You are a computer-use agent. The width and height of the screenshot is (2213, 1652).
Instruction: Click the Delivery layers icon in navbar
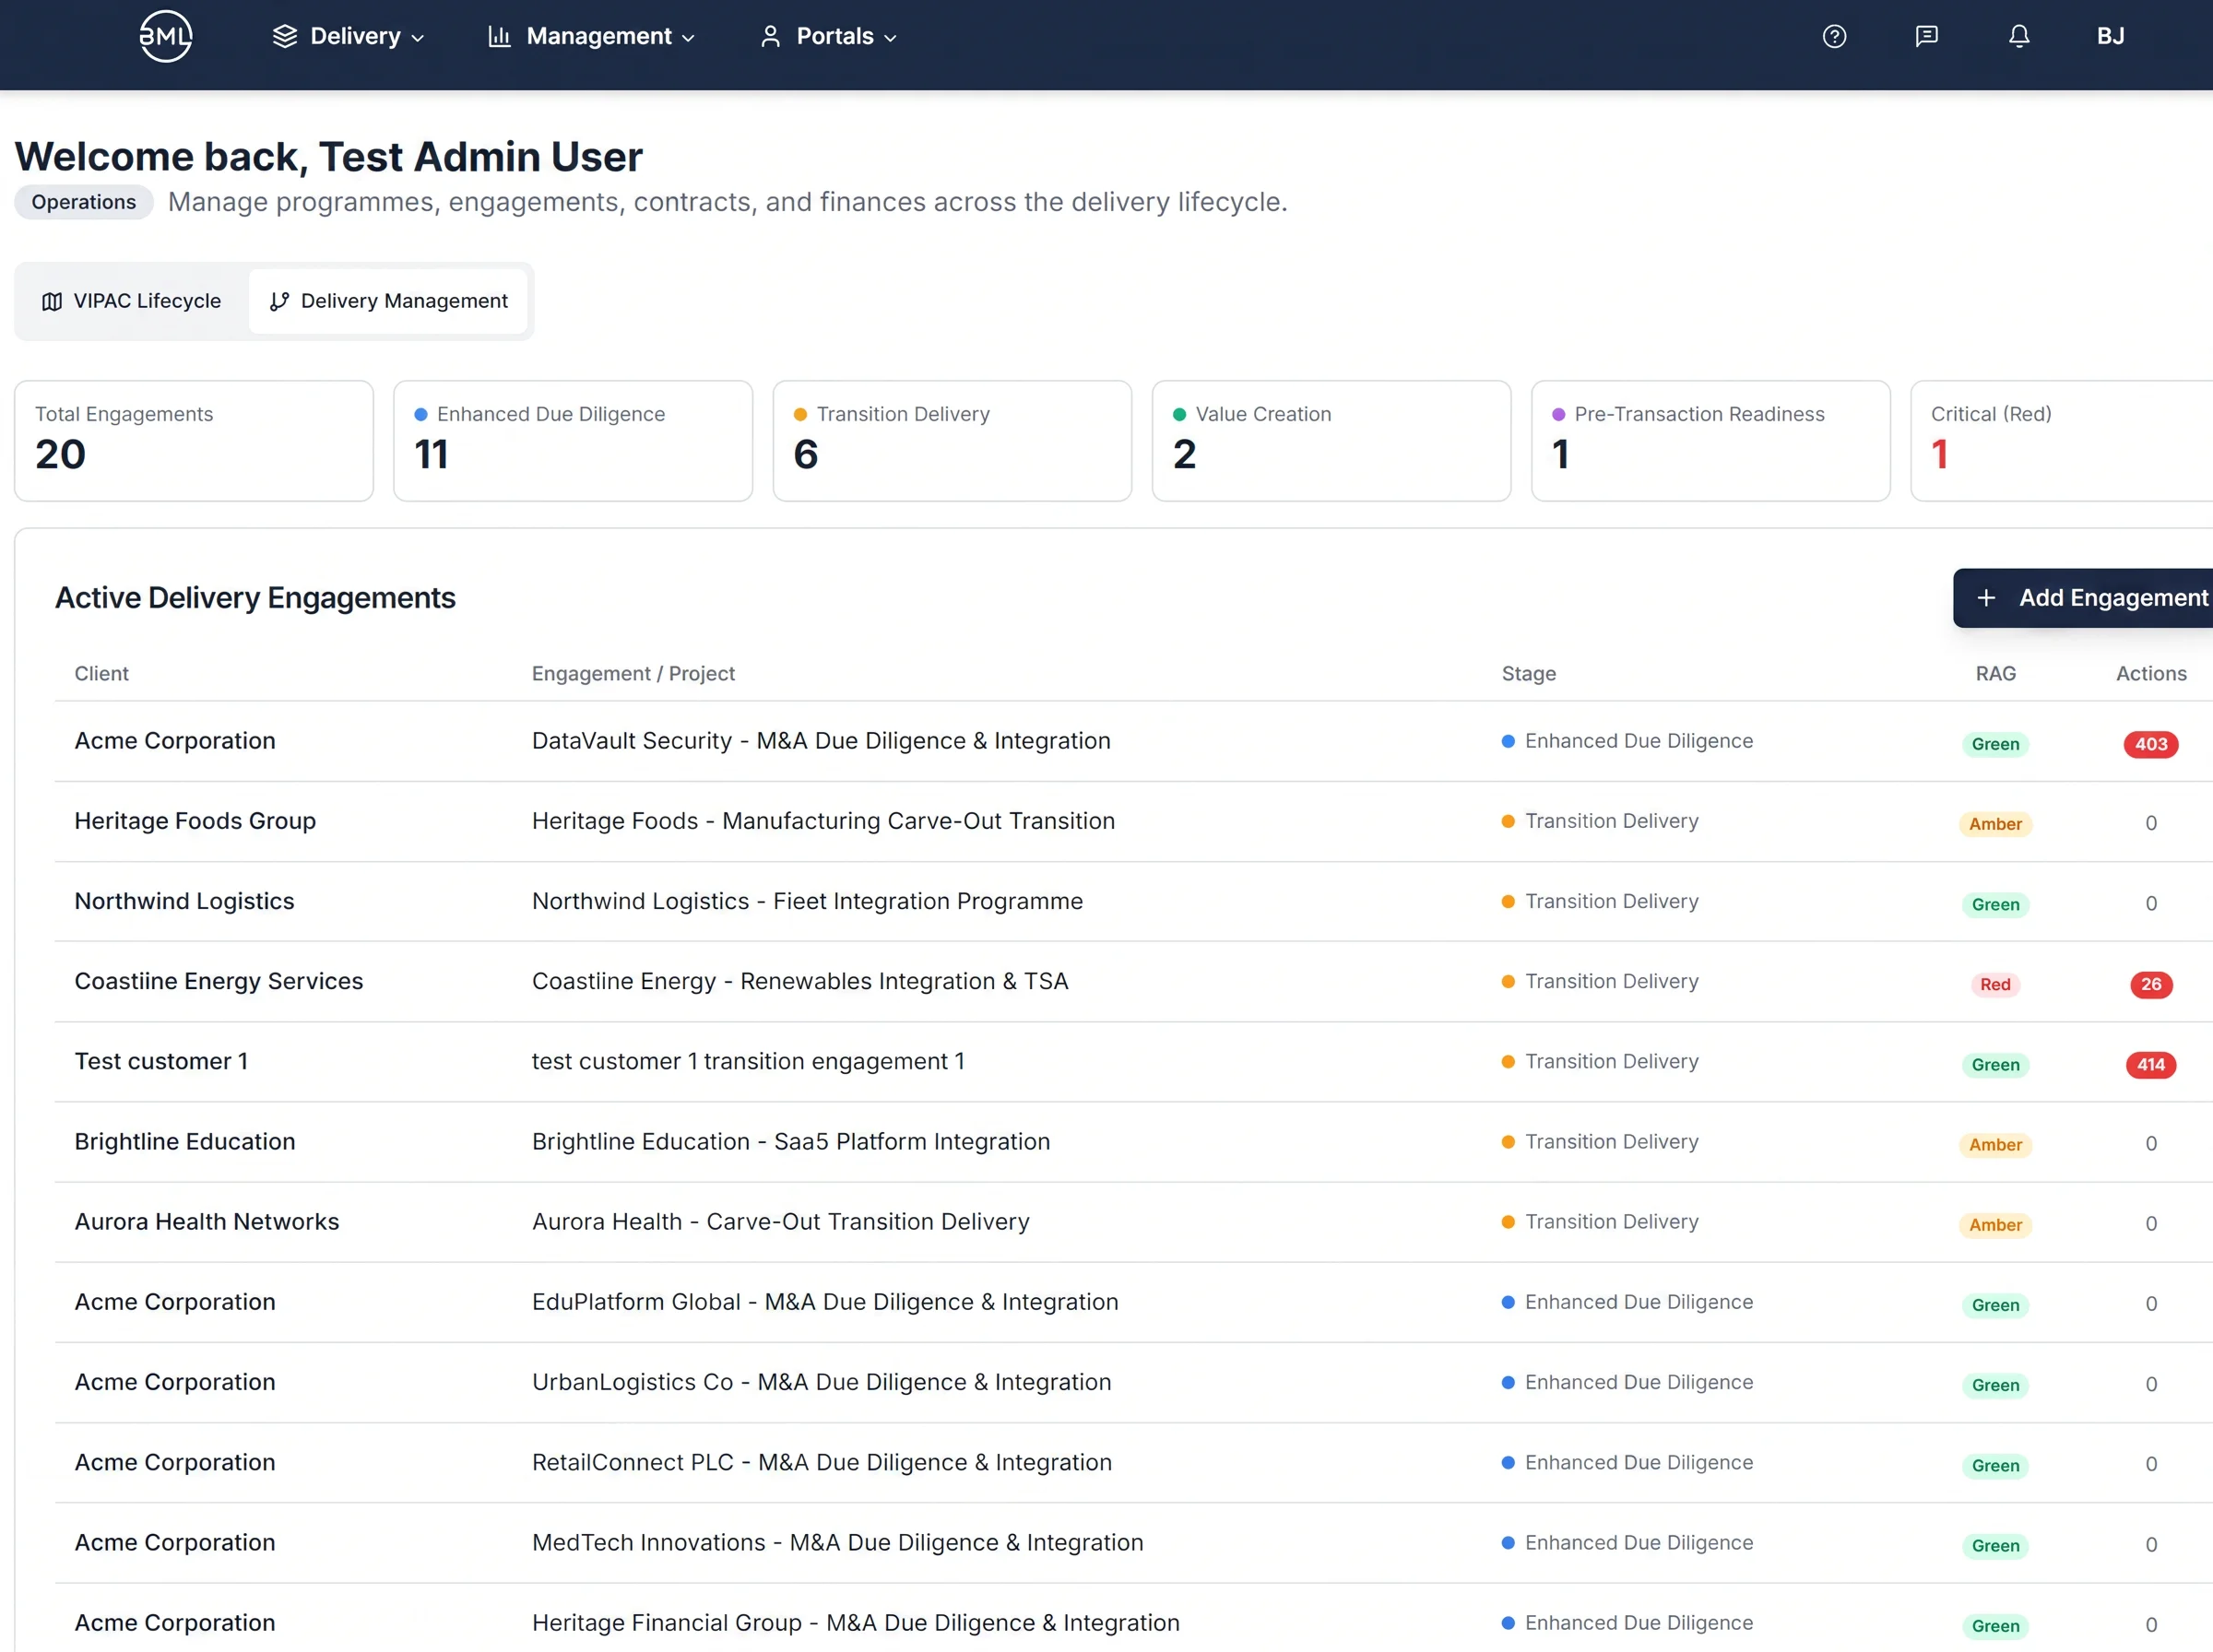(285, 36)
